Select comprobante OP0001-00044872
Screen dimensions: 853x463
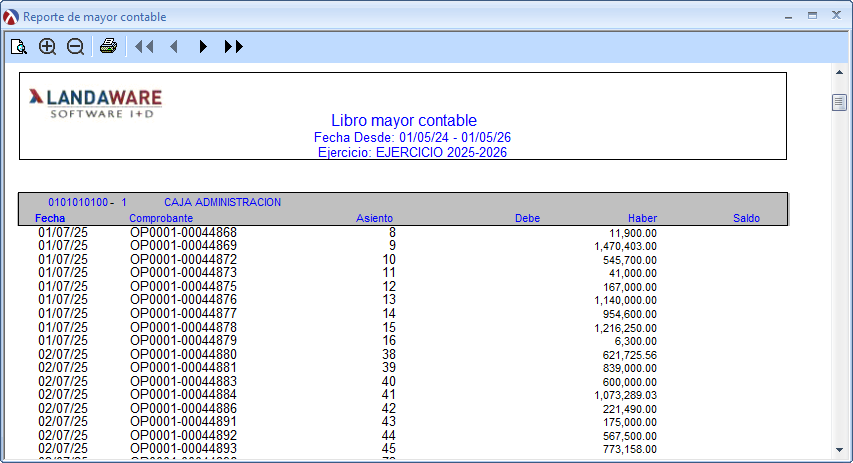(183, 260)
